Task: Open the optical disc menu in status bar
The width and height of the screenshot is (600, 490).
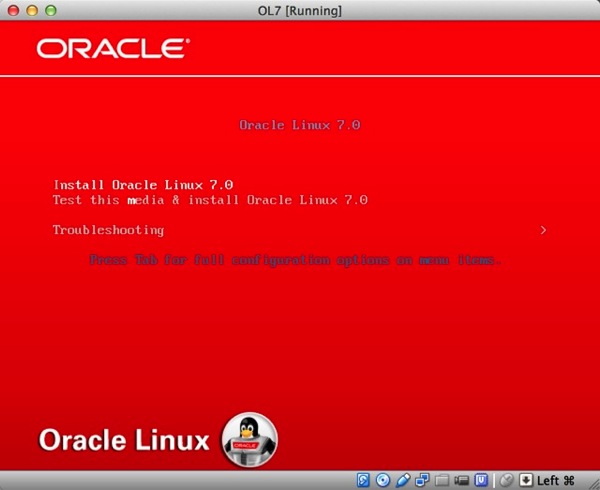Action: click(x=383, y=480)
